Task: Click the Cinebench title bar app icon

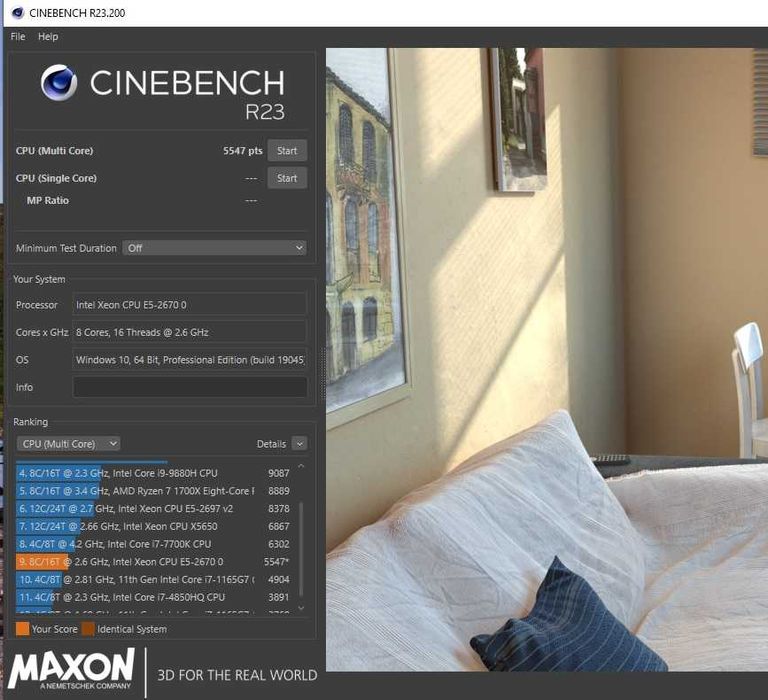Action: tap(17, 13)
